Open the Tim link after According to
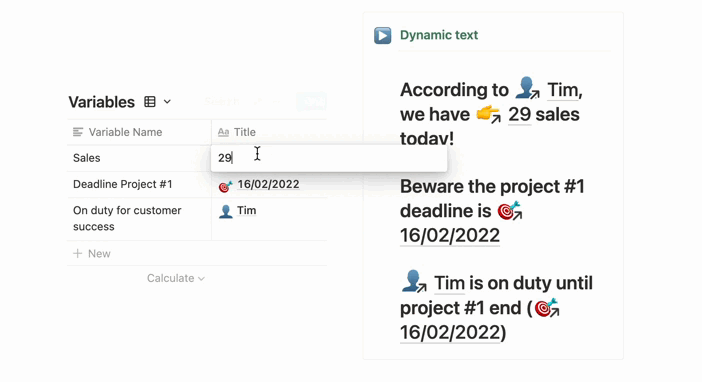702x382 pixels. coord(562,90)
